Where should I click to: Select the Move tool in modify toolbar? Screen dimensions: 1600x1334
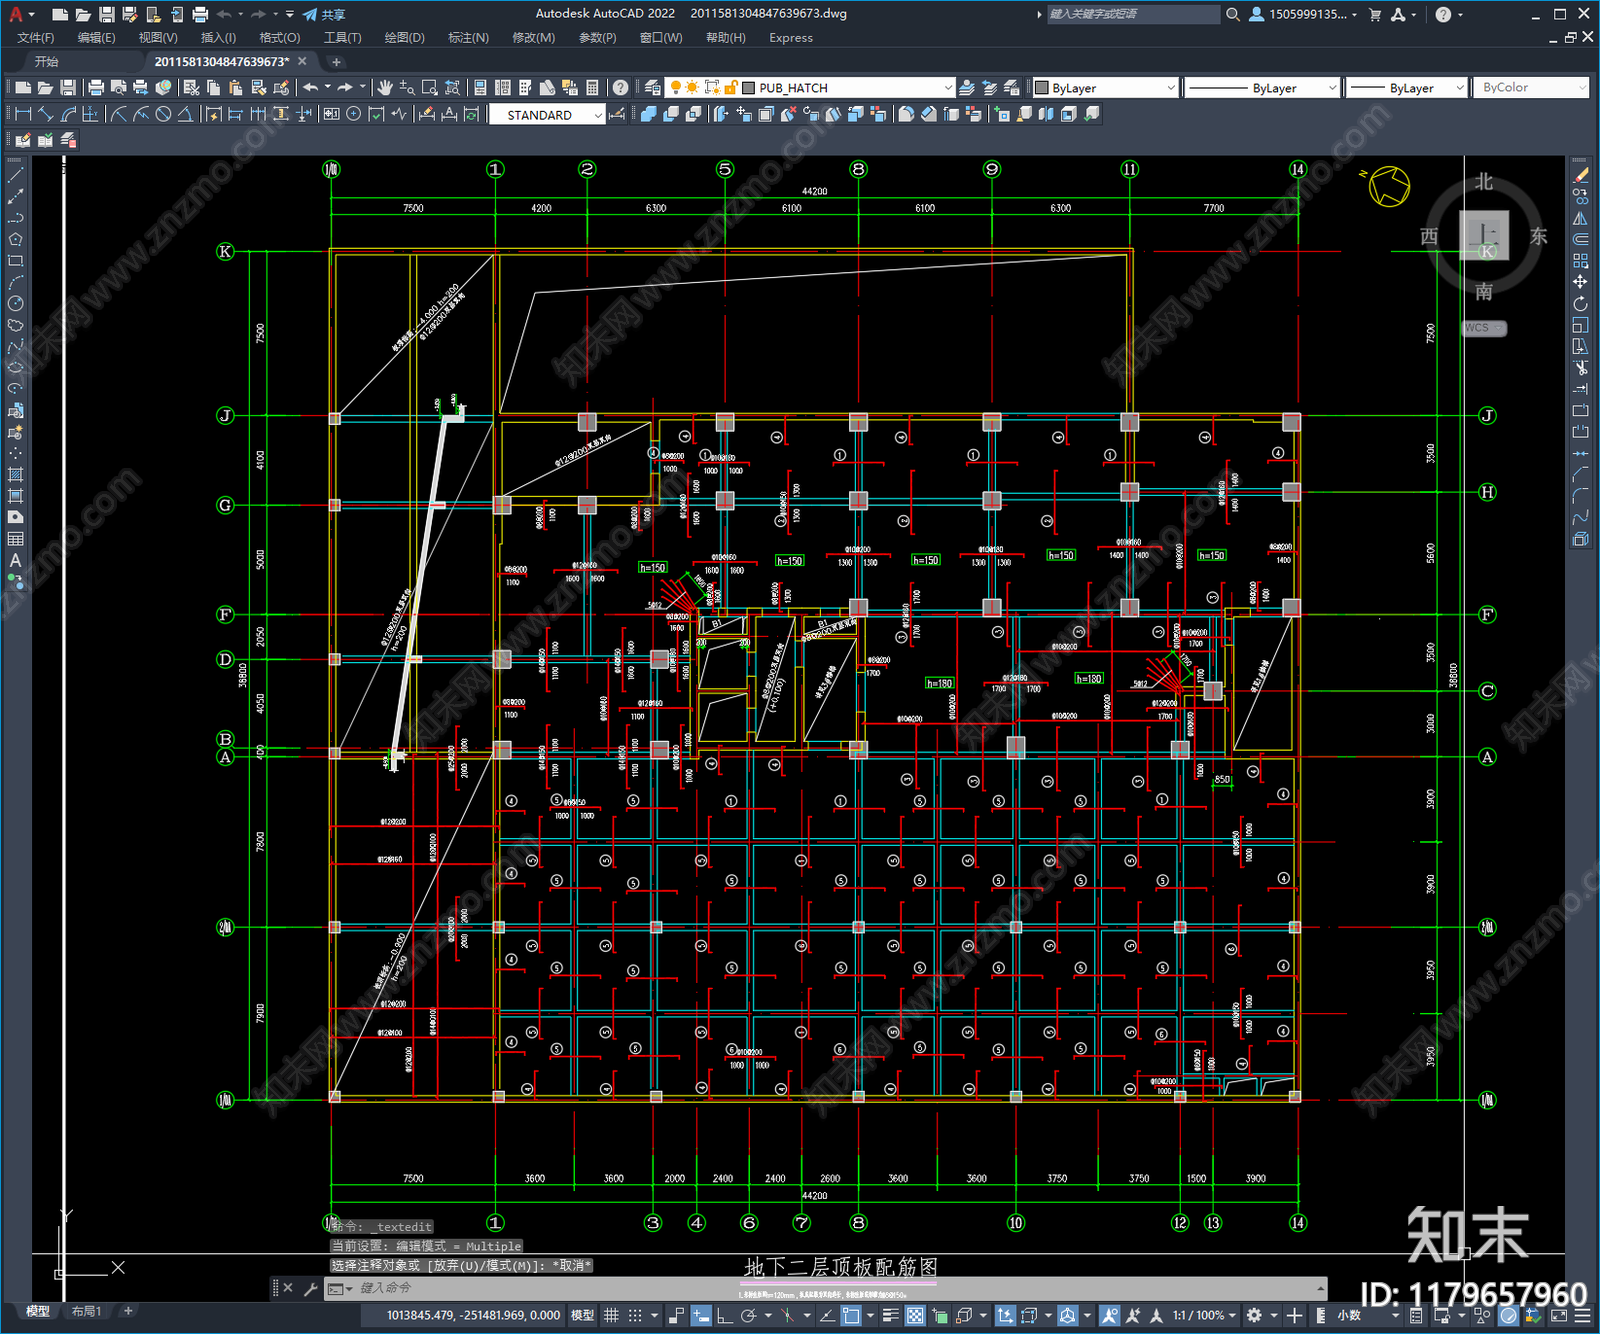(x=1580, y=282)
